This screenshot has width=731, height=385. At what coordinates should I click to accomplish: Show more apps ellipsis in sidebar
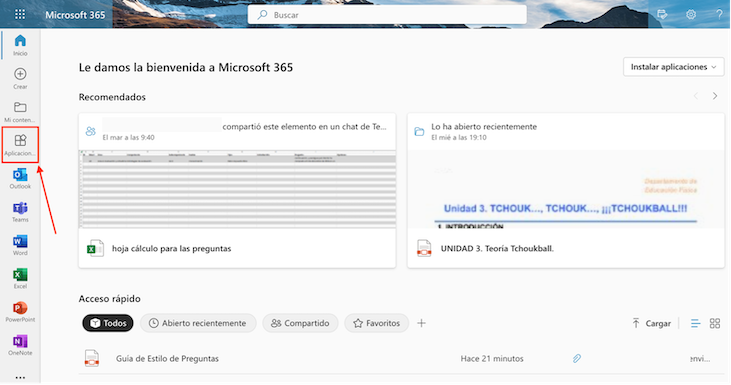(x=20, y=378)
